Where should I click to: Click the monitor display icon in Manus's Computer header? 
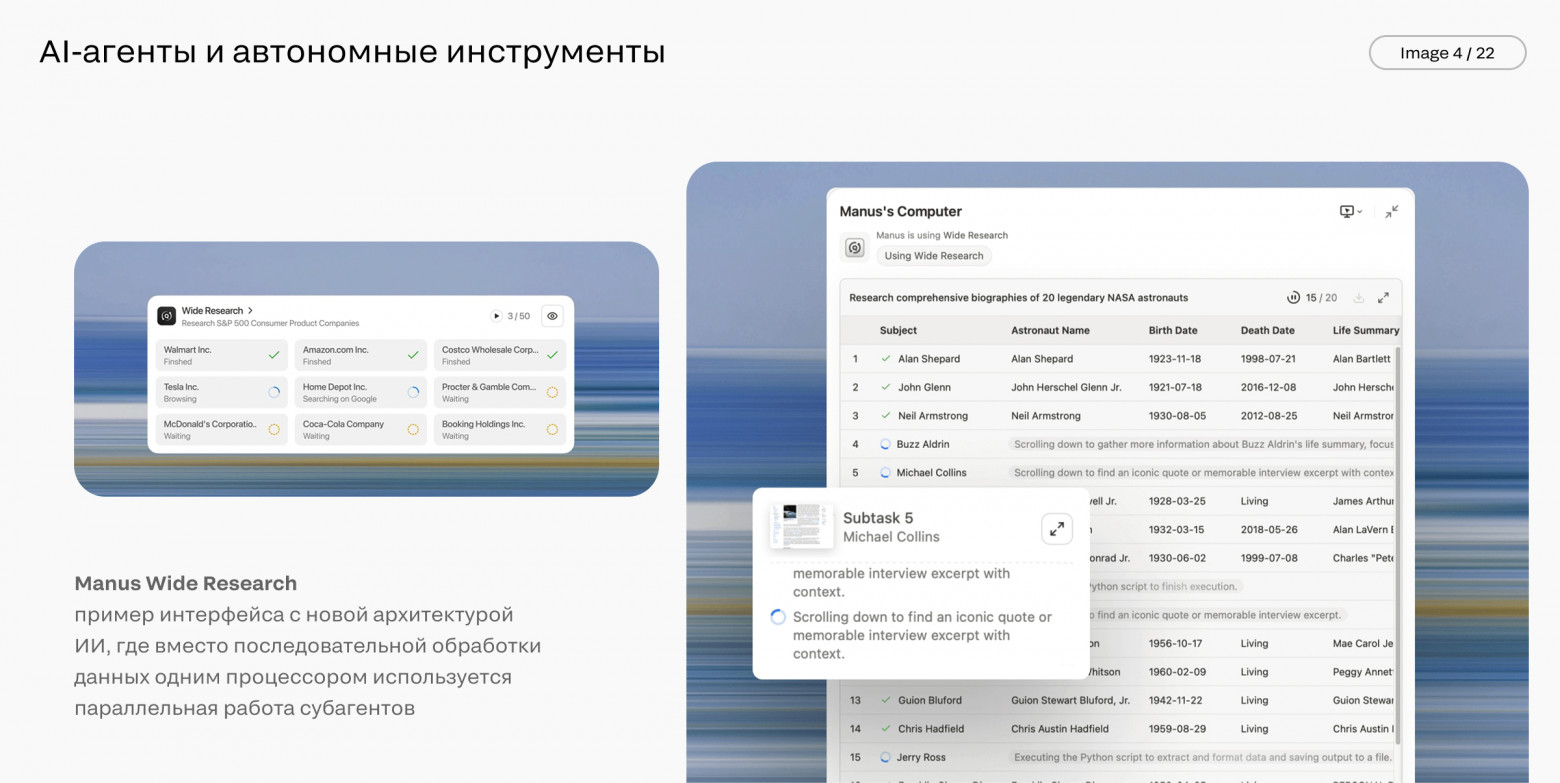(1347, 211)
